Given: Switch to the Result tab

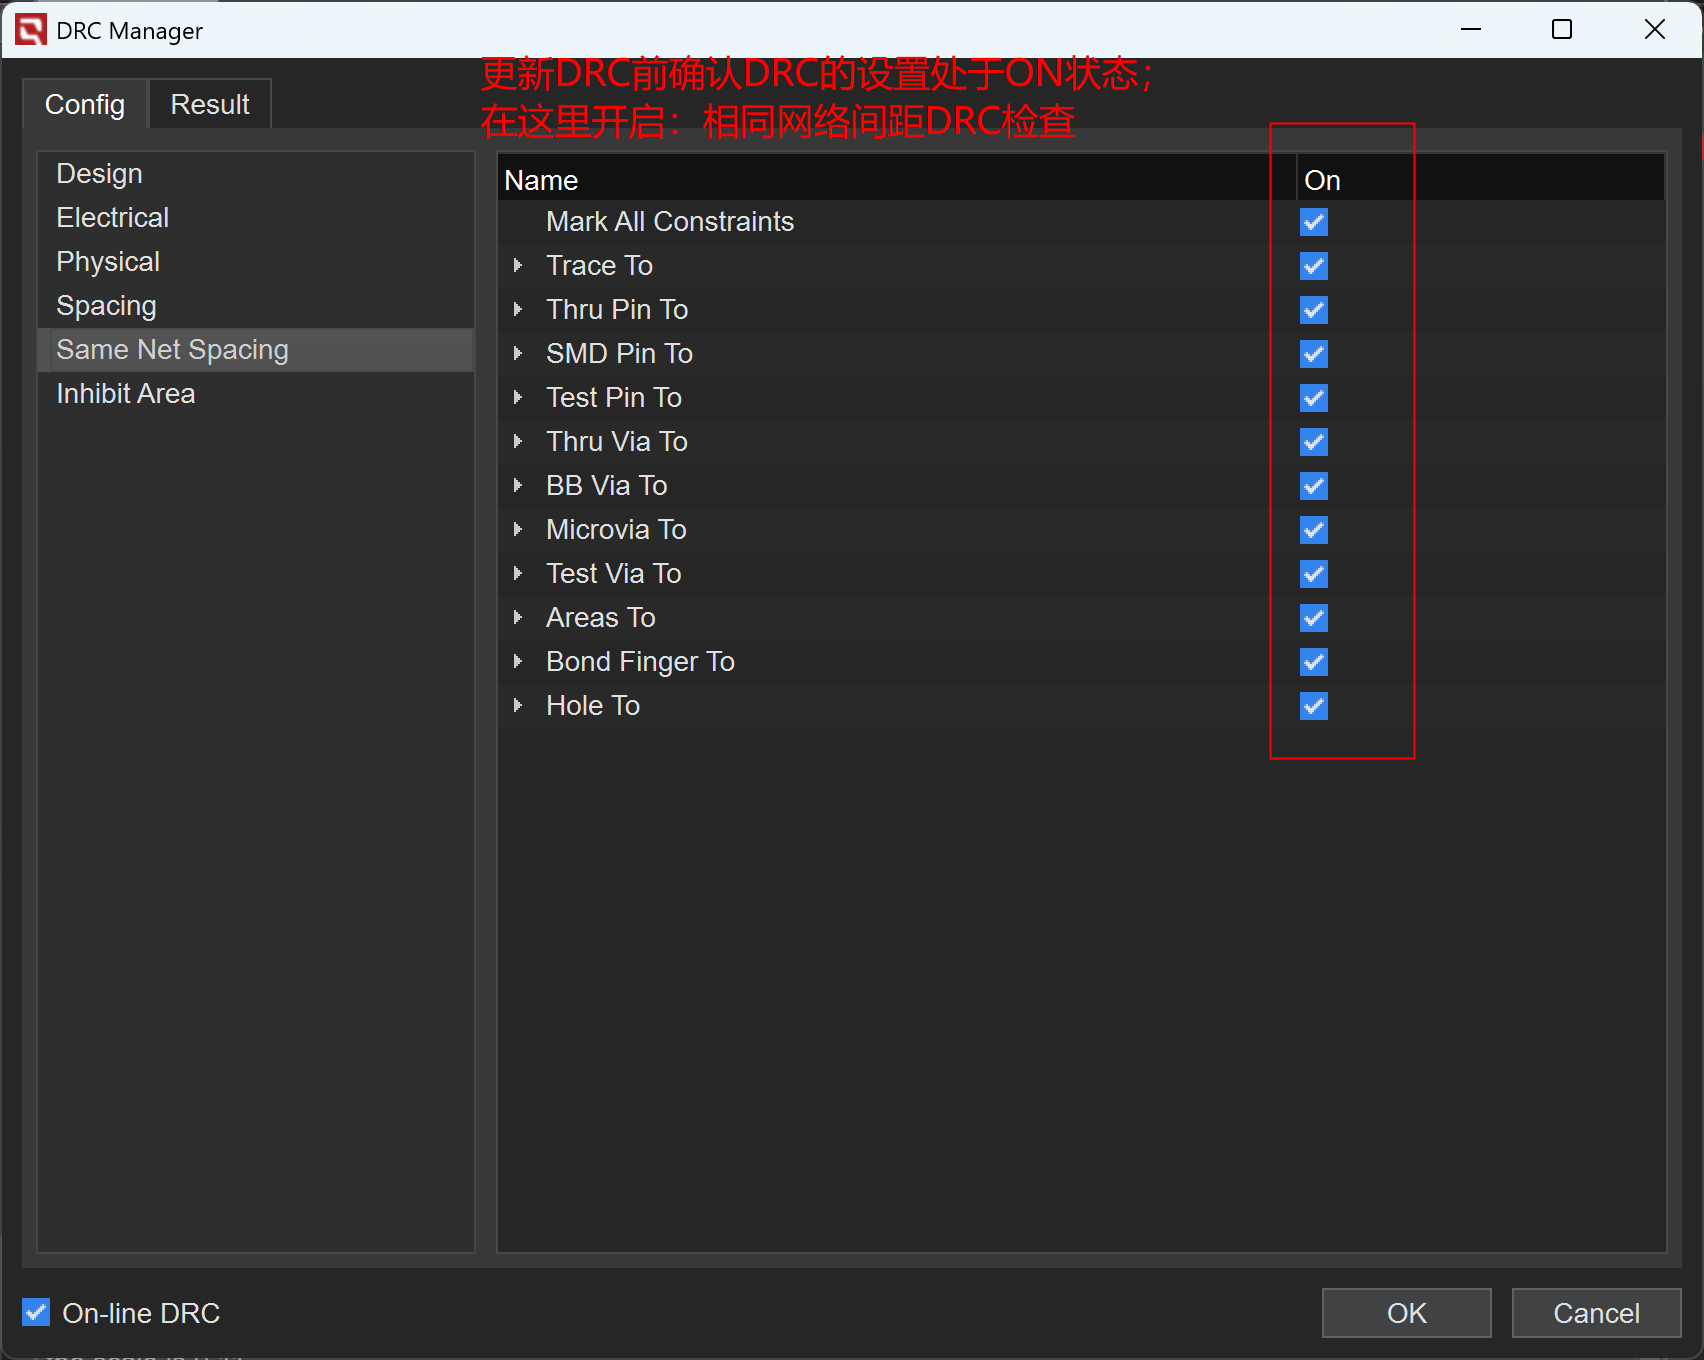Looking at the screenshot, I should (x=209, y=104).
